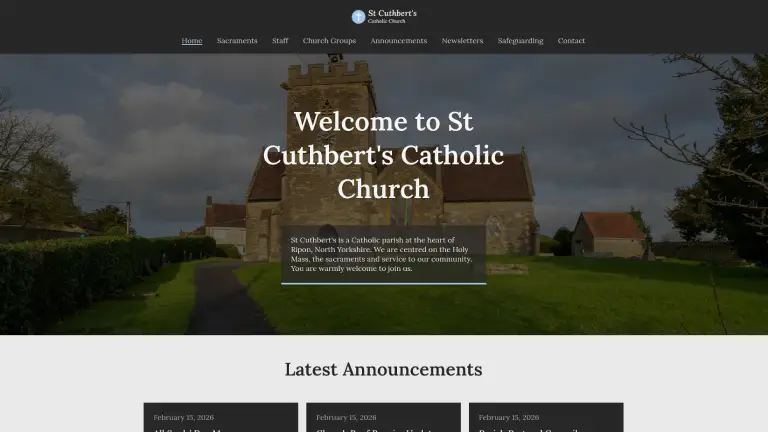Click the parish description paragraph
Screen dimensions: 768x432
coord(382,254)
